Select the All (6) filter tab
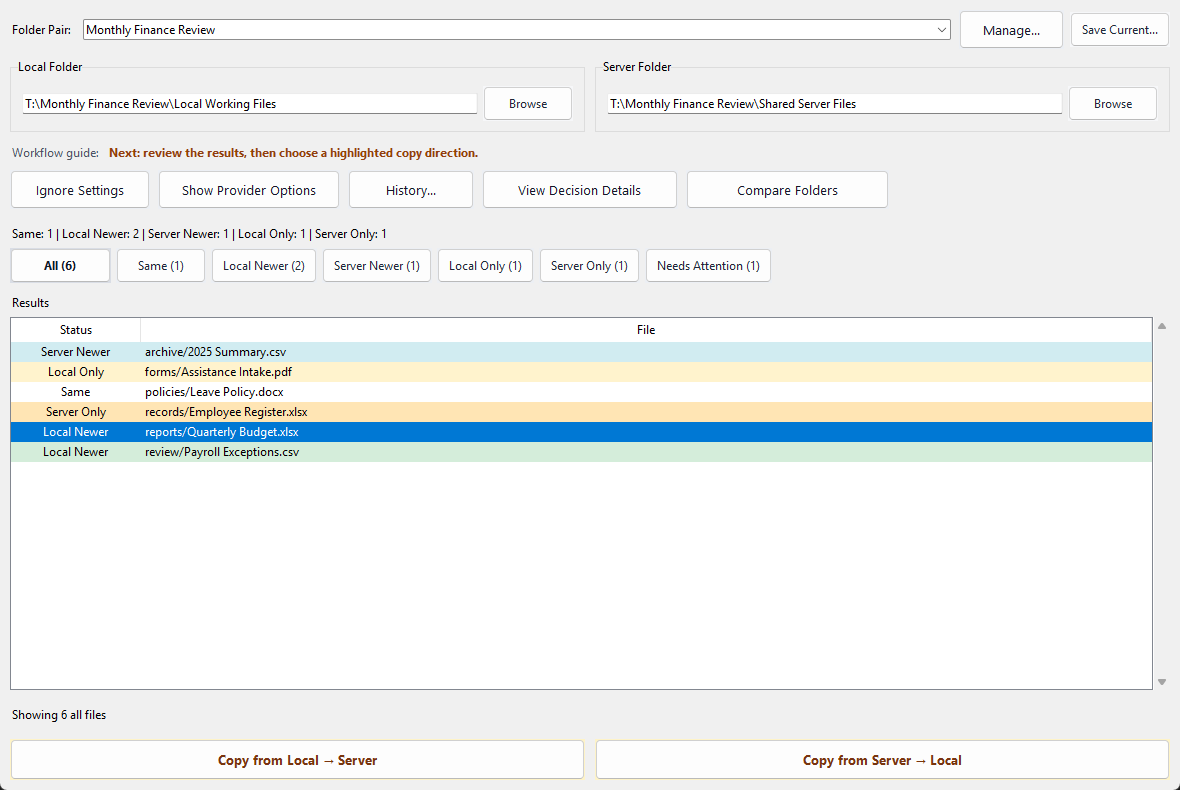 [60, 266]
